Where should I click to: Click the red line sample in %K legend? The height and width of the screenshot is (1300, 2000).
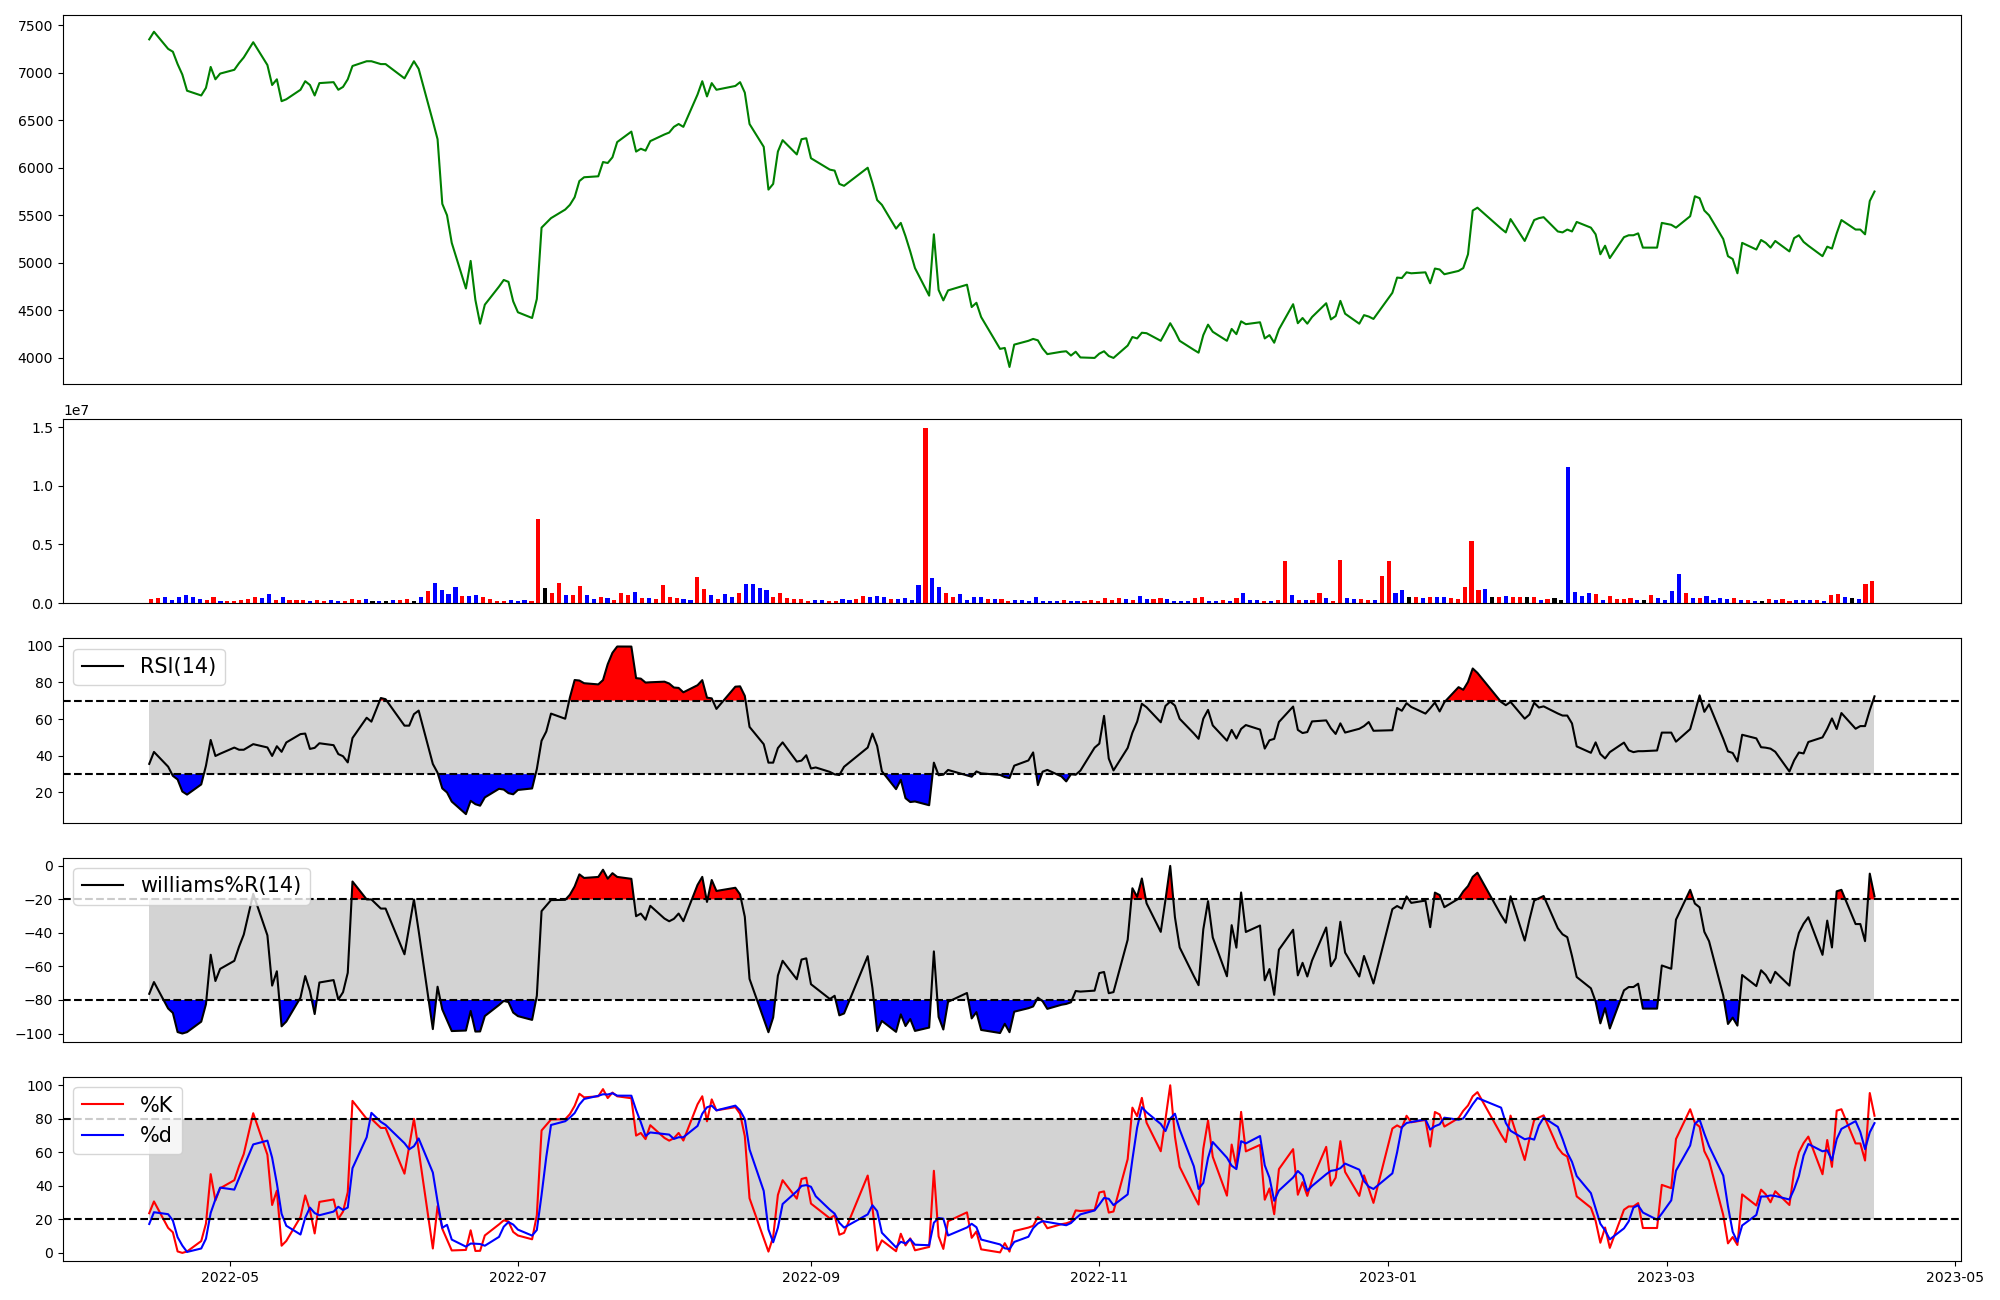[102, 1105]
